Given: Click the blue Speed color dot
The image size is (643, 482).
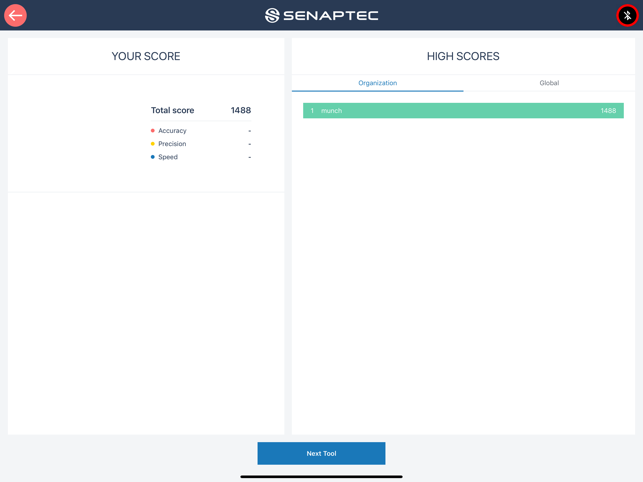Looking at the screenshot, I should pos(153,157).
